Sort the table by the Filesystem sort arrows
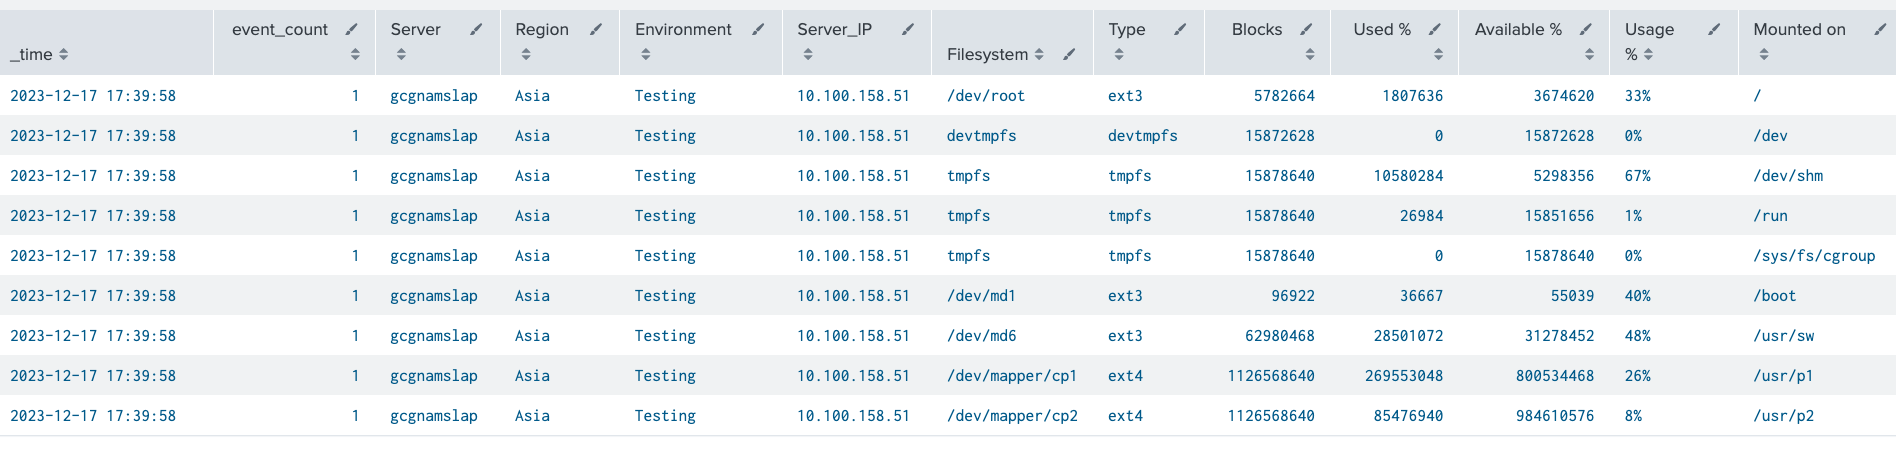The width and height of the screenshot is (1896, 452). 1039,54
